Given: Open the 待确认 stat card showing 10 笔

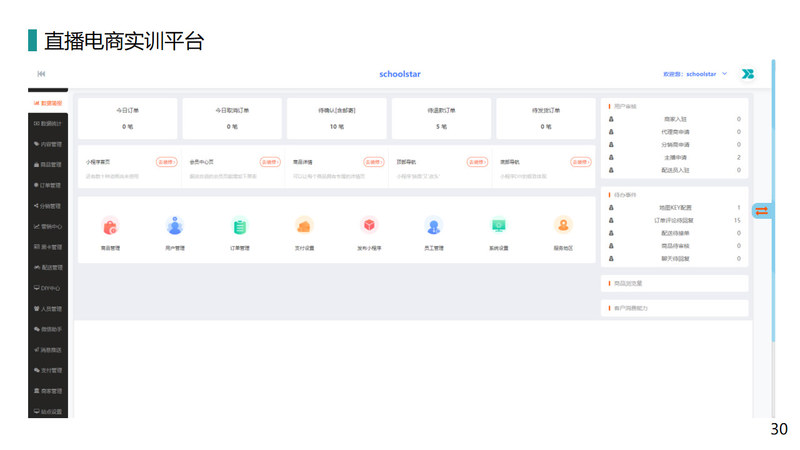Looking at the screenshot, I should point(337,118).
